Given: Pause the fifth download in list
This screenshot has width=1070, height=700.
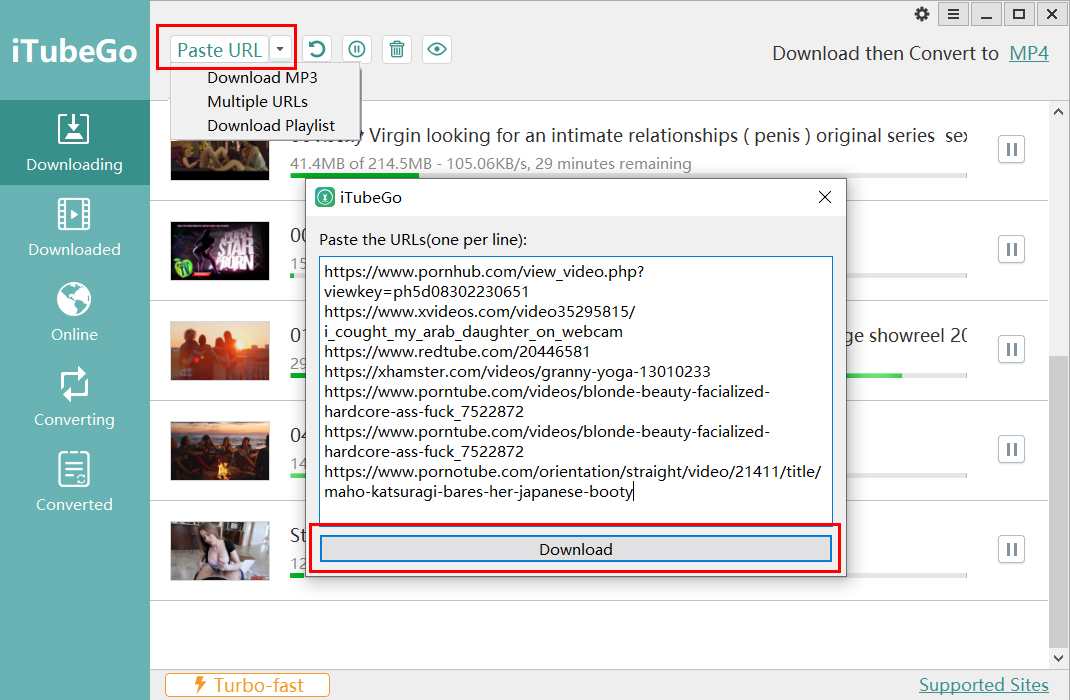Looking at the screenshot, I should click(x=1011, y=549).
